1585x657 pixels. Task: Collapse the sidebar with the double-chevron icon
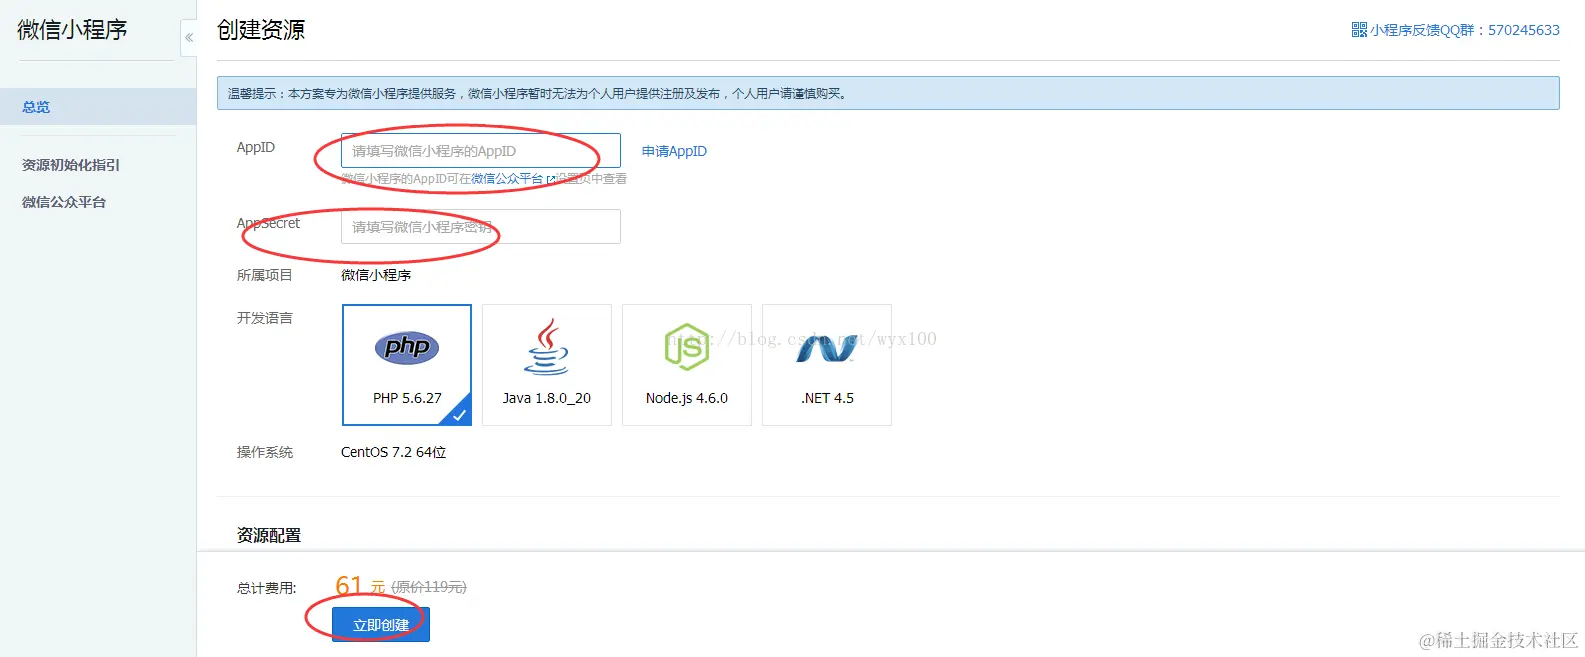pyautogui.click(x=188, y=37)
